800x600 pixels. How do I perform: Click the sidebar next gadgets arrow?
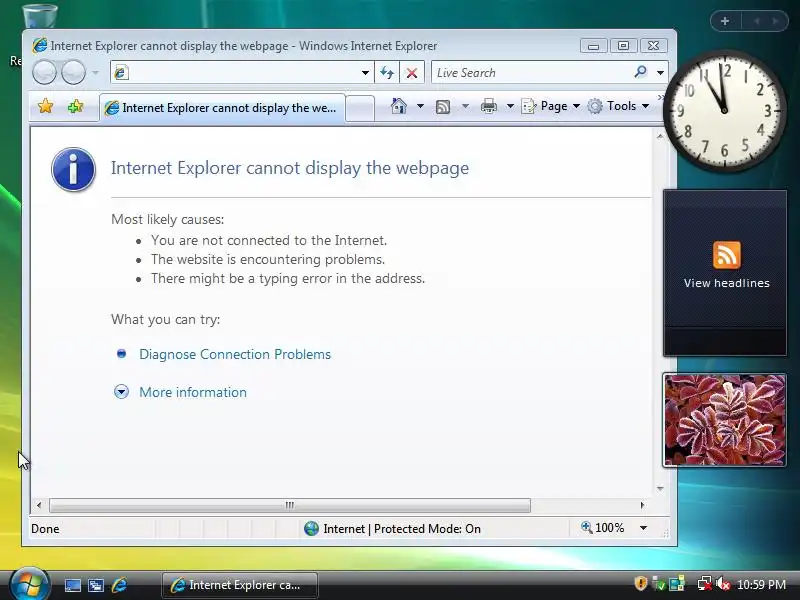point(776,21)
